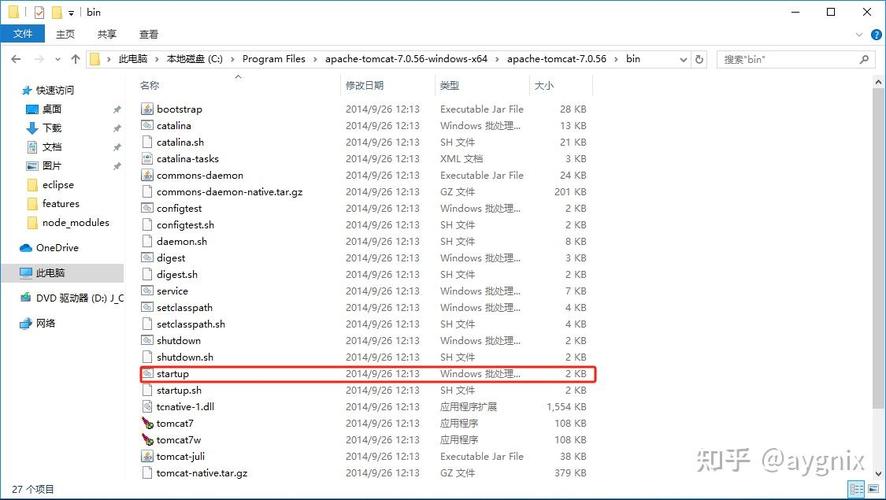
Task: Select the tomcat7 application icon
Action: [147, 423]
